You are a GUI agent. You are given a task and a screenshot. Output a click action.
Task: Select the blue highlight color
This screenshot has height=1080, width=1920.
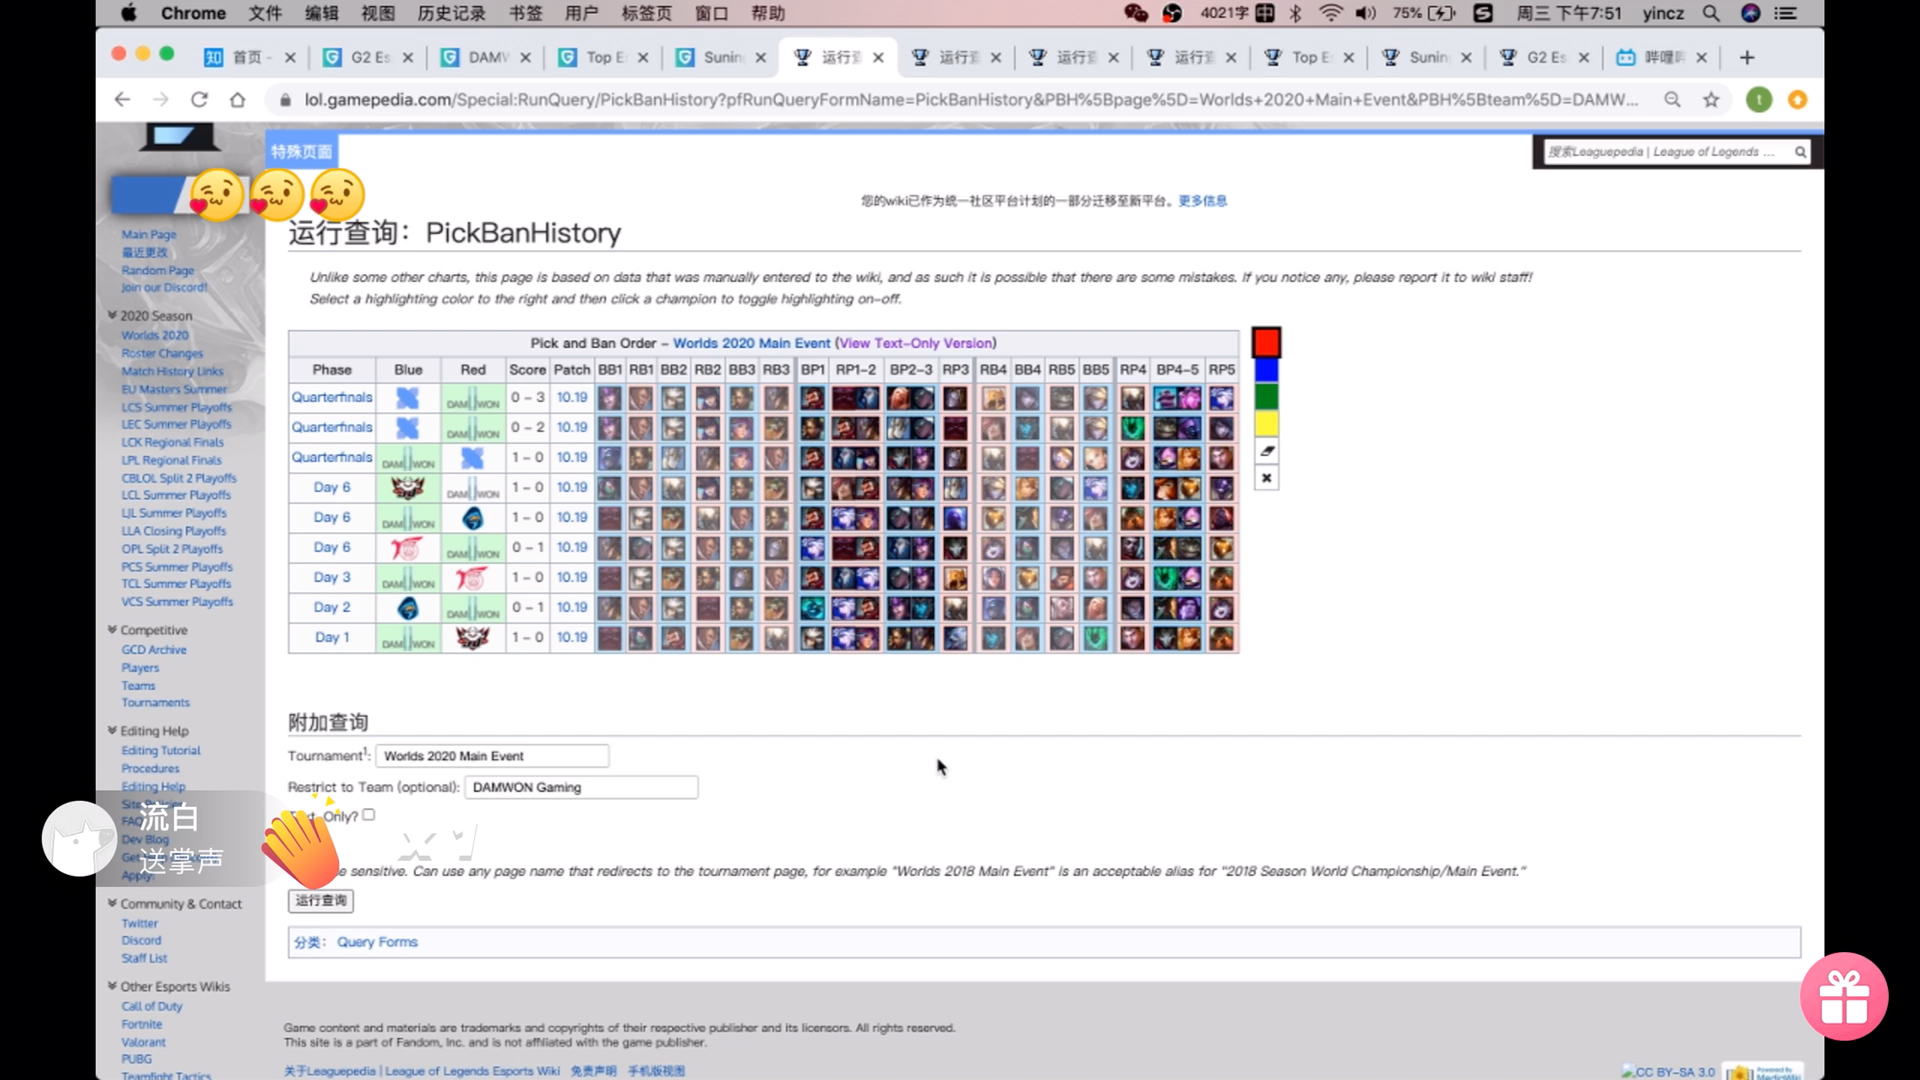[x=1266, y=370]
